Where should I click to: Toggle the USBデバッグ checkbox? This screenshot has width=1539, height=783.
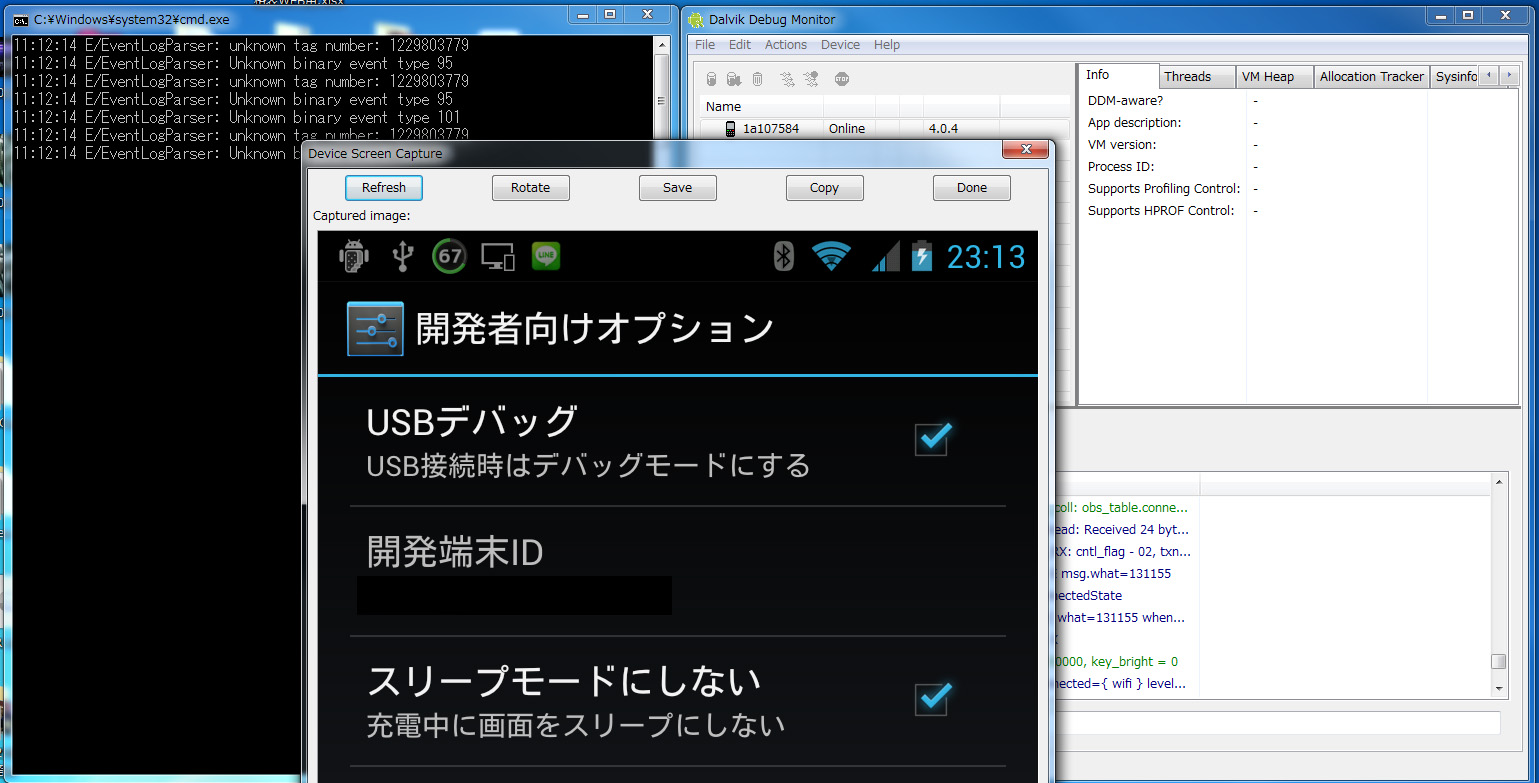932,439
